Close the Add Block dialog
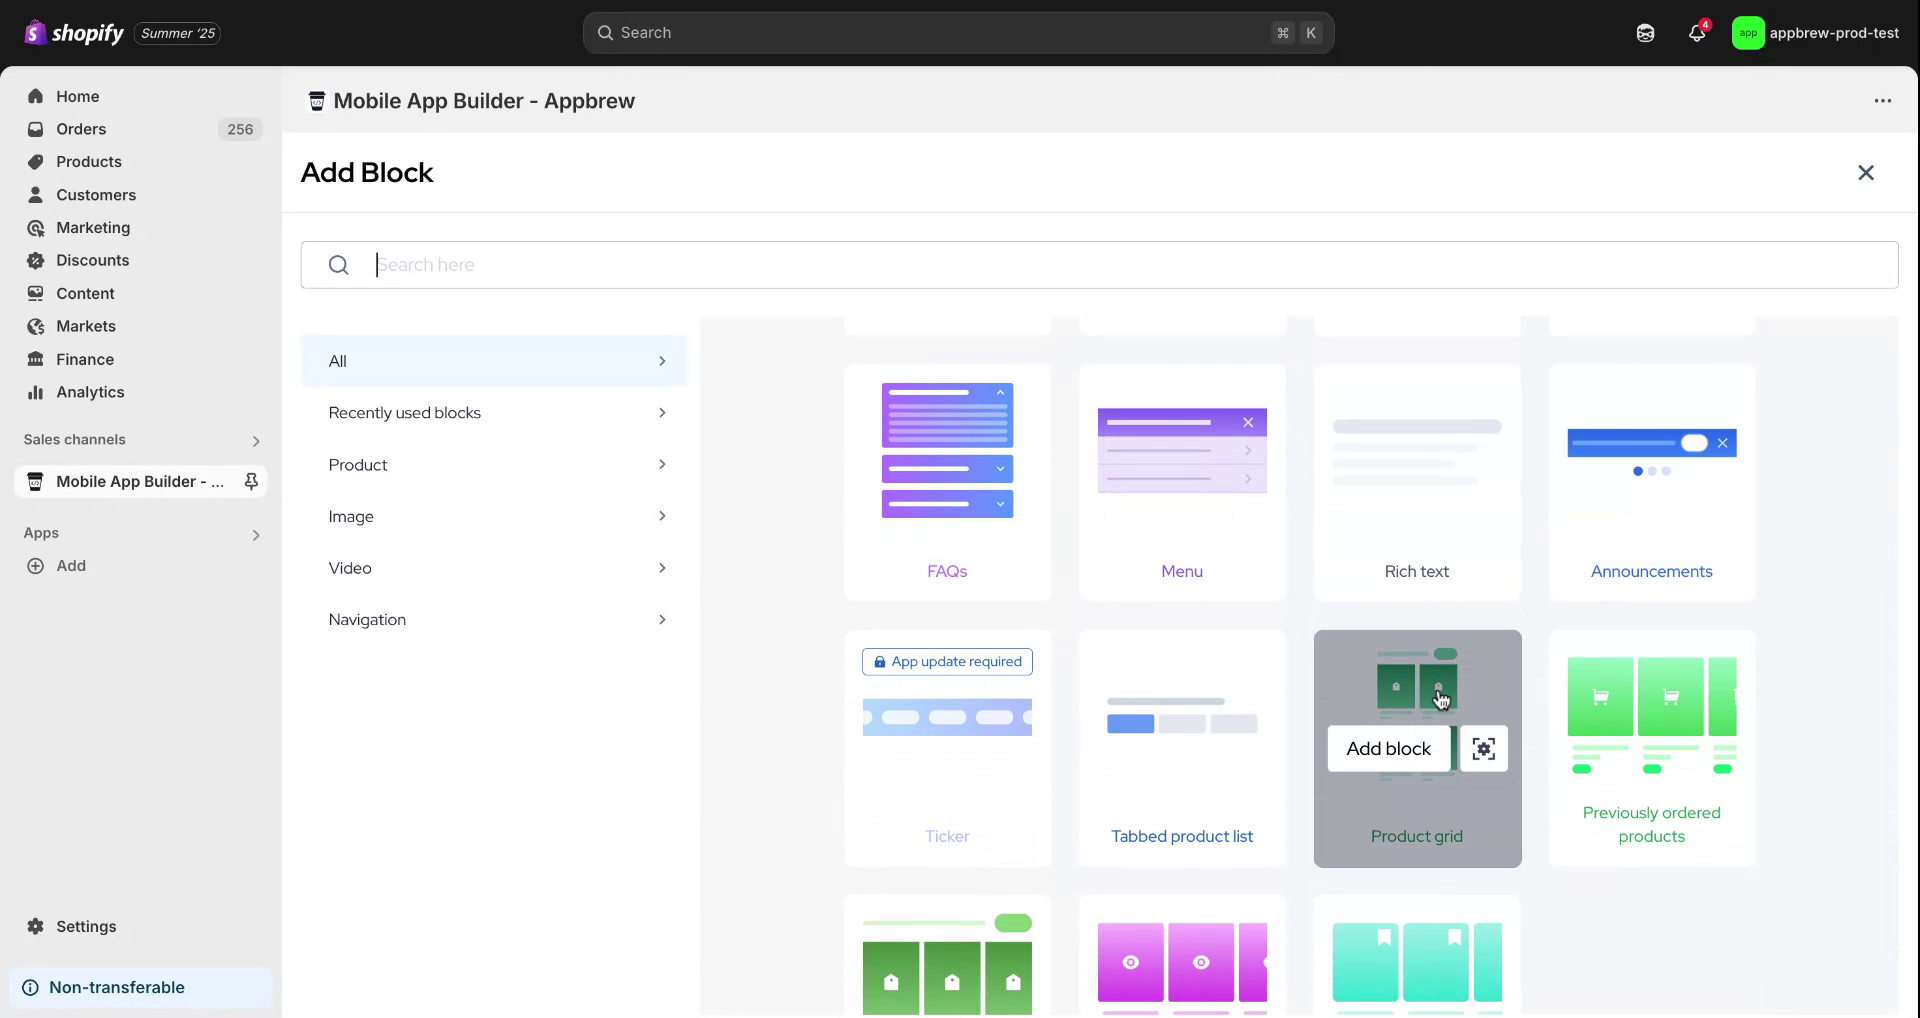 pos(1866,173)
